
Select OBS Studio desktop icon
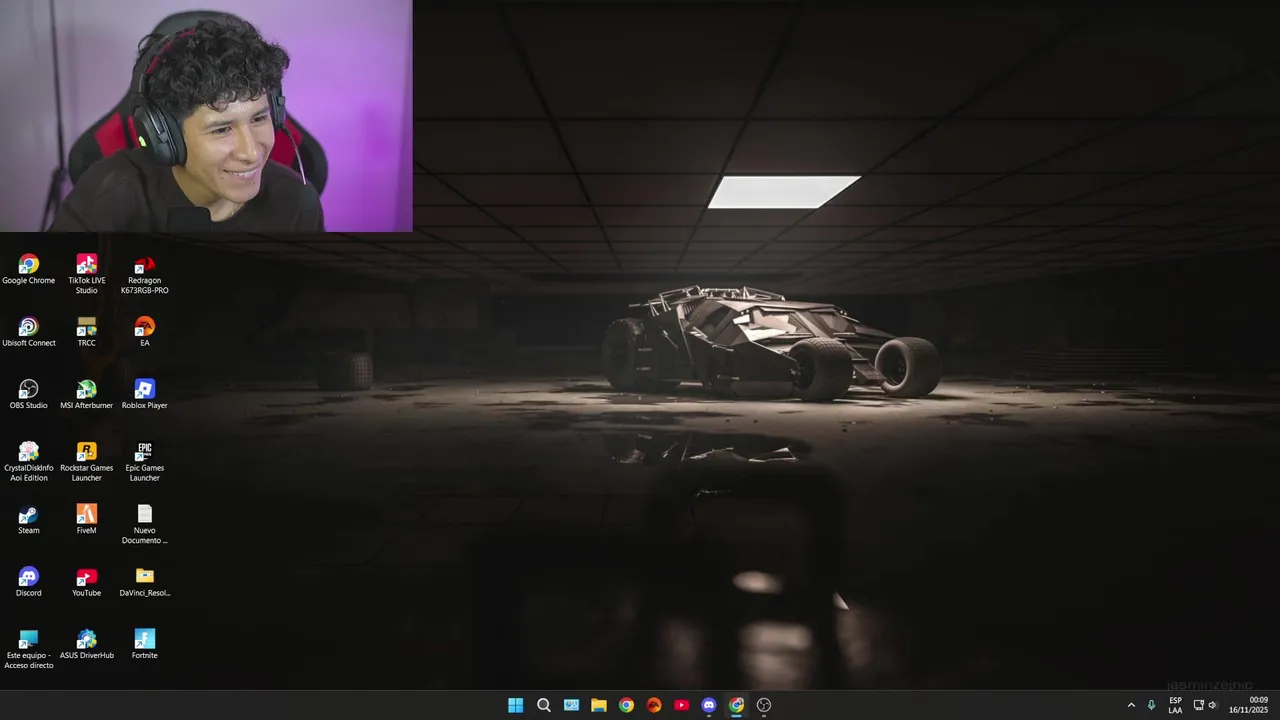pos(28,395)
